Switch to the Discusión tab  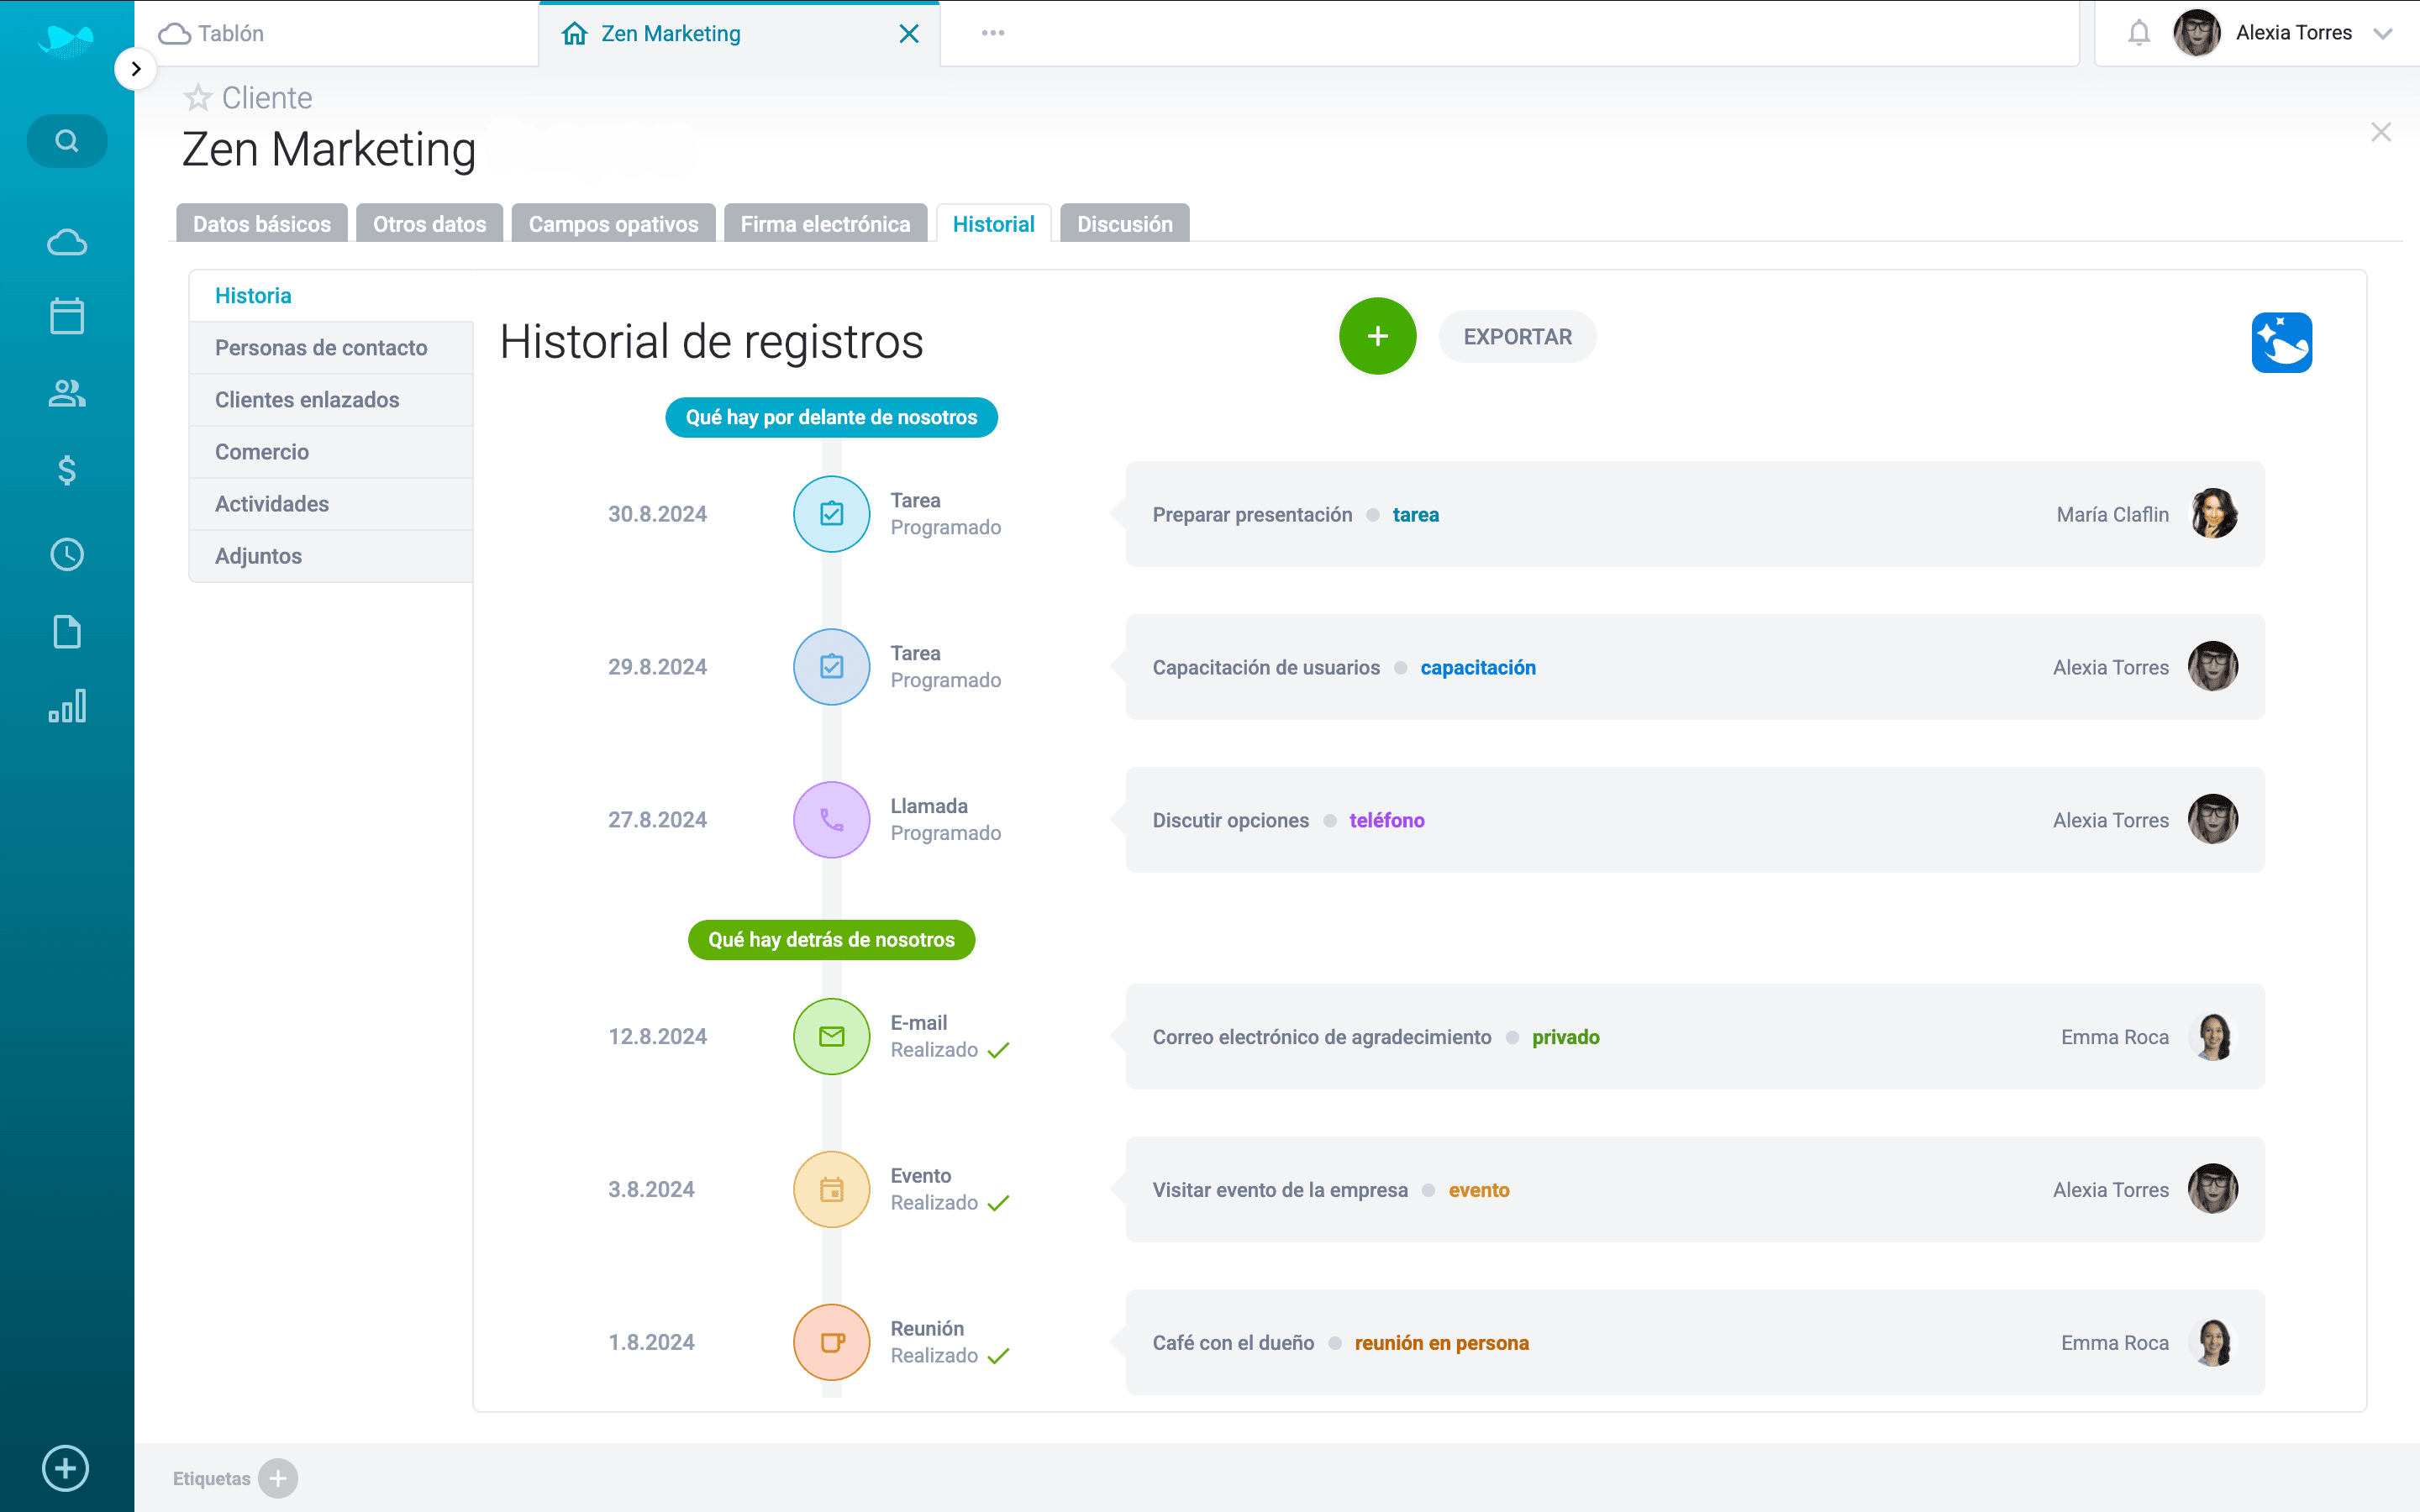coord(1124,223)
